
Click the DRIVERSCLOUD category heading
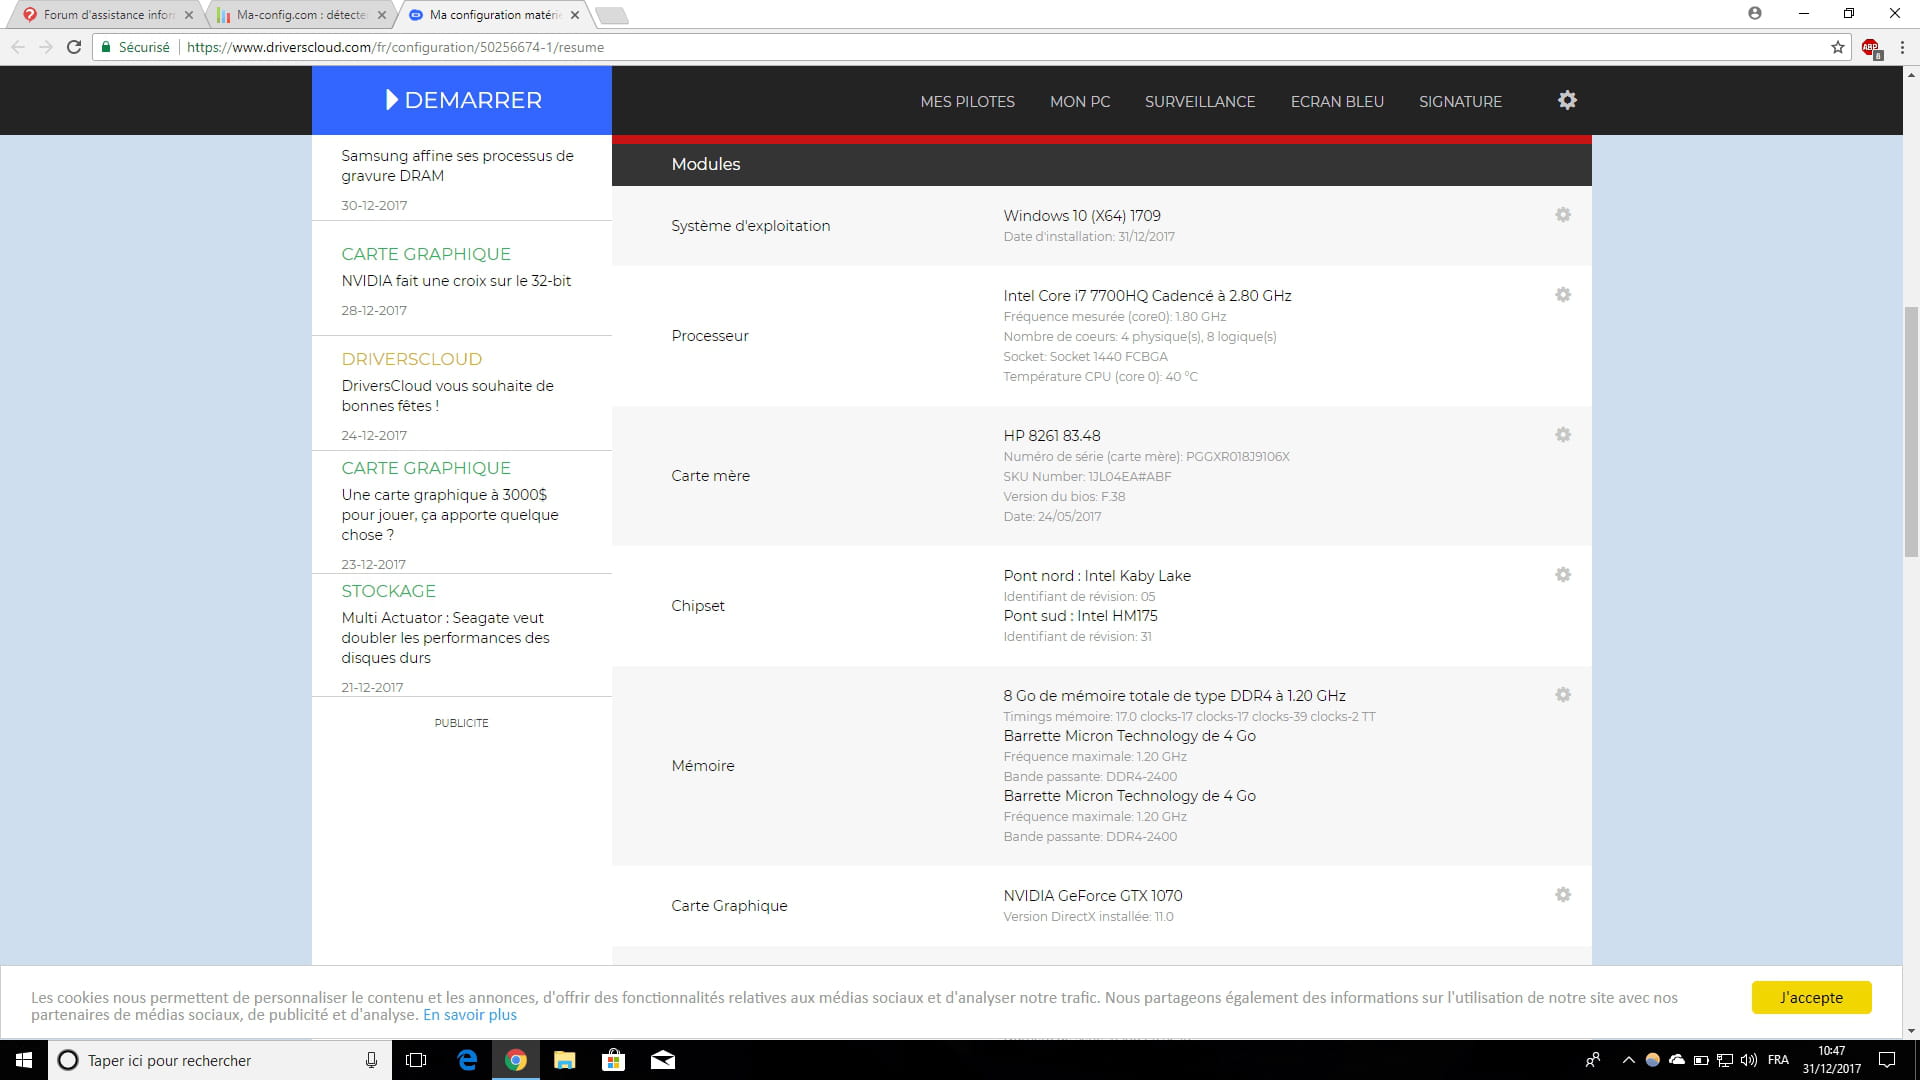(411, 359)
